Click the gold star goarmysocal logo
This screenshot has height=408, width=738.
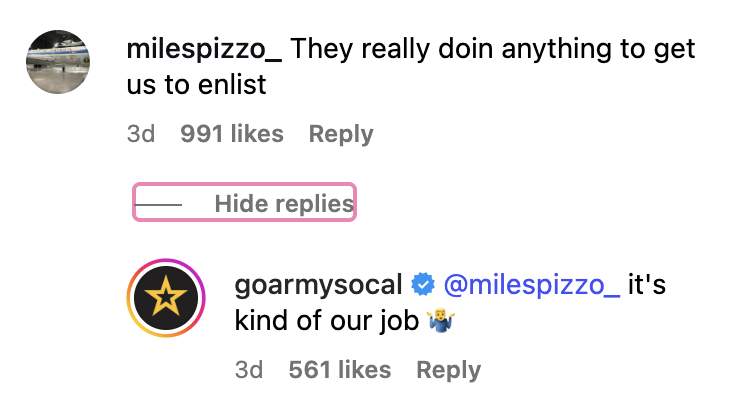coord(166,297)
